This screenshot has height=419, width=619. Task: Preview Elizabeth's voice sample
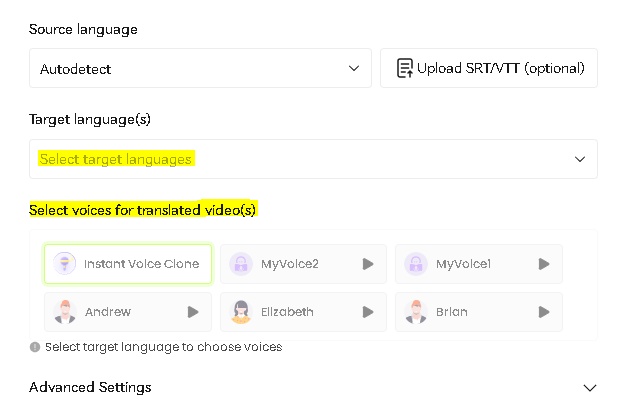(368, 312)
